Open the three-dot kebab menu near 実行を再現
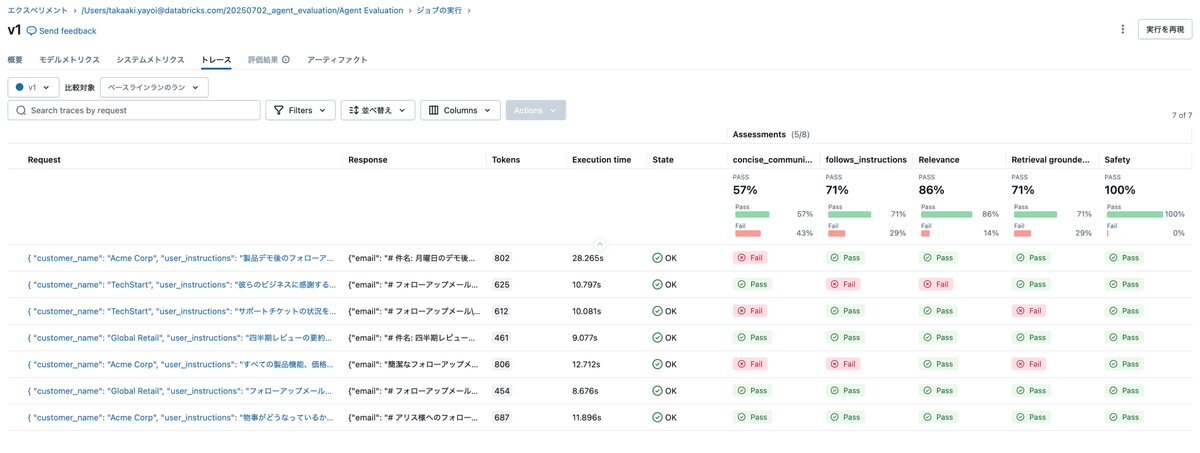The height and width of the screenshot is (453, 1200). pyautogui.click(x=1123, y=30)
